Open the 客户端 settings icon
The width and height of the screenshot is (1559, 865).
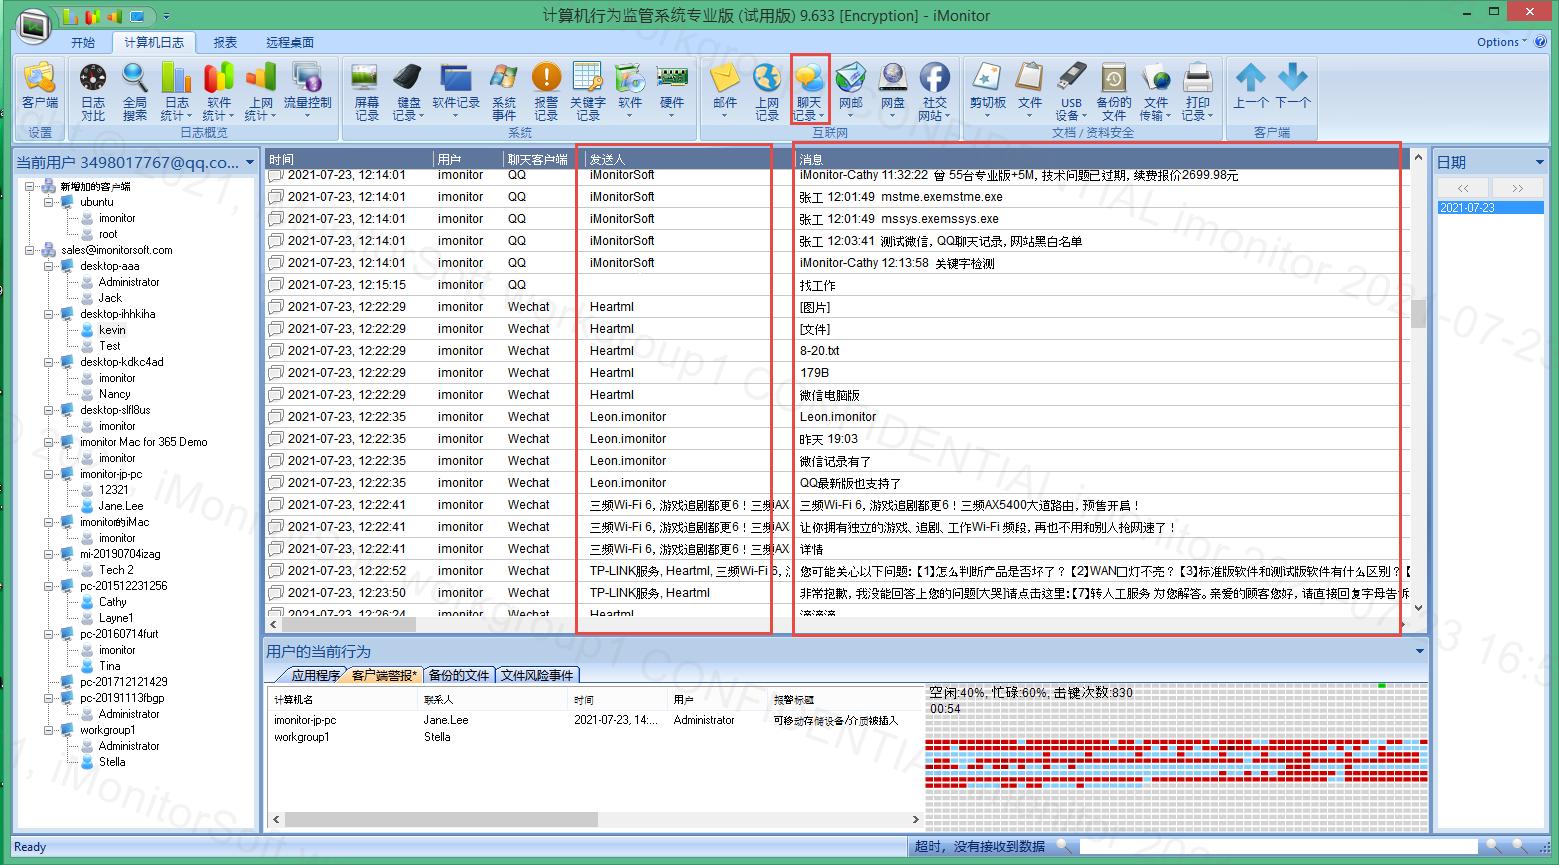39,85
